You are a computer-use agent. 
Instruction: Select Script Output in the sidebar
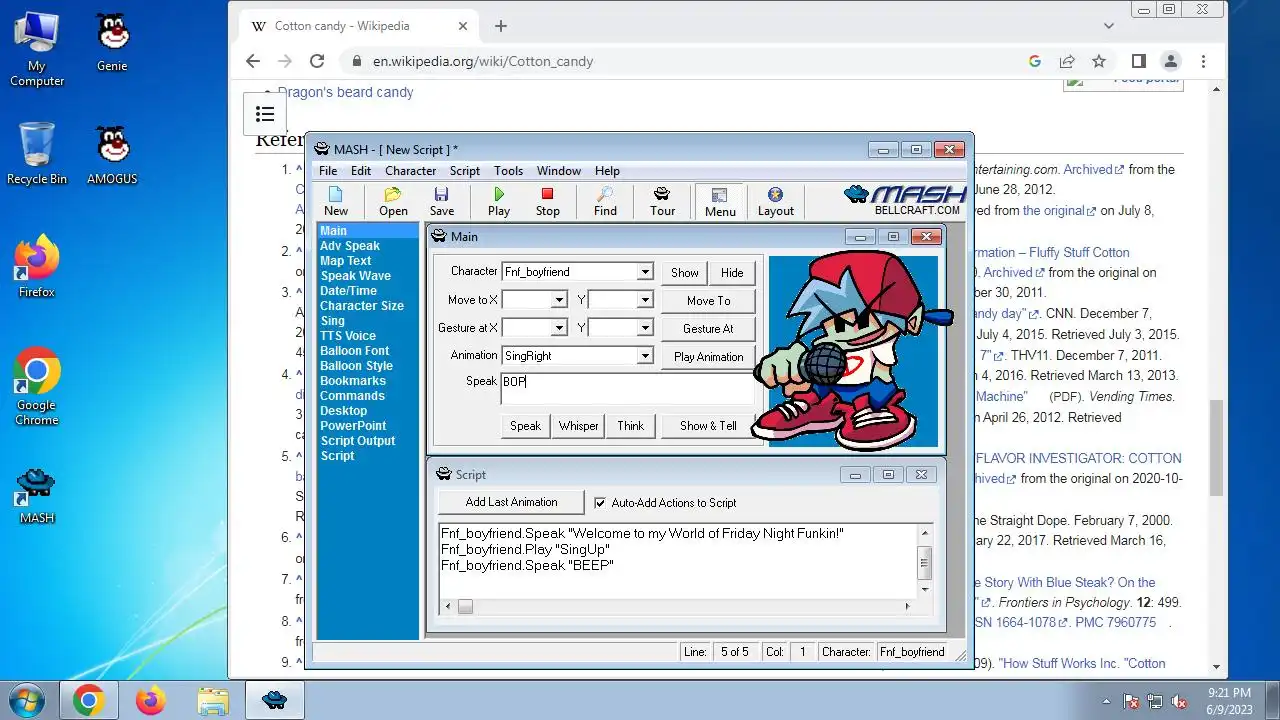coord(357,441)
